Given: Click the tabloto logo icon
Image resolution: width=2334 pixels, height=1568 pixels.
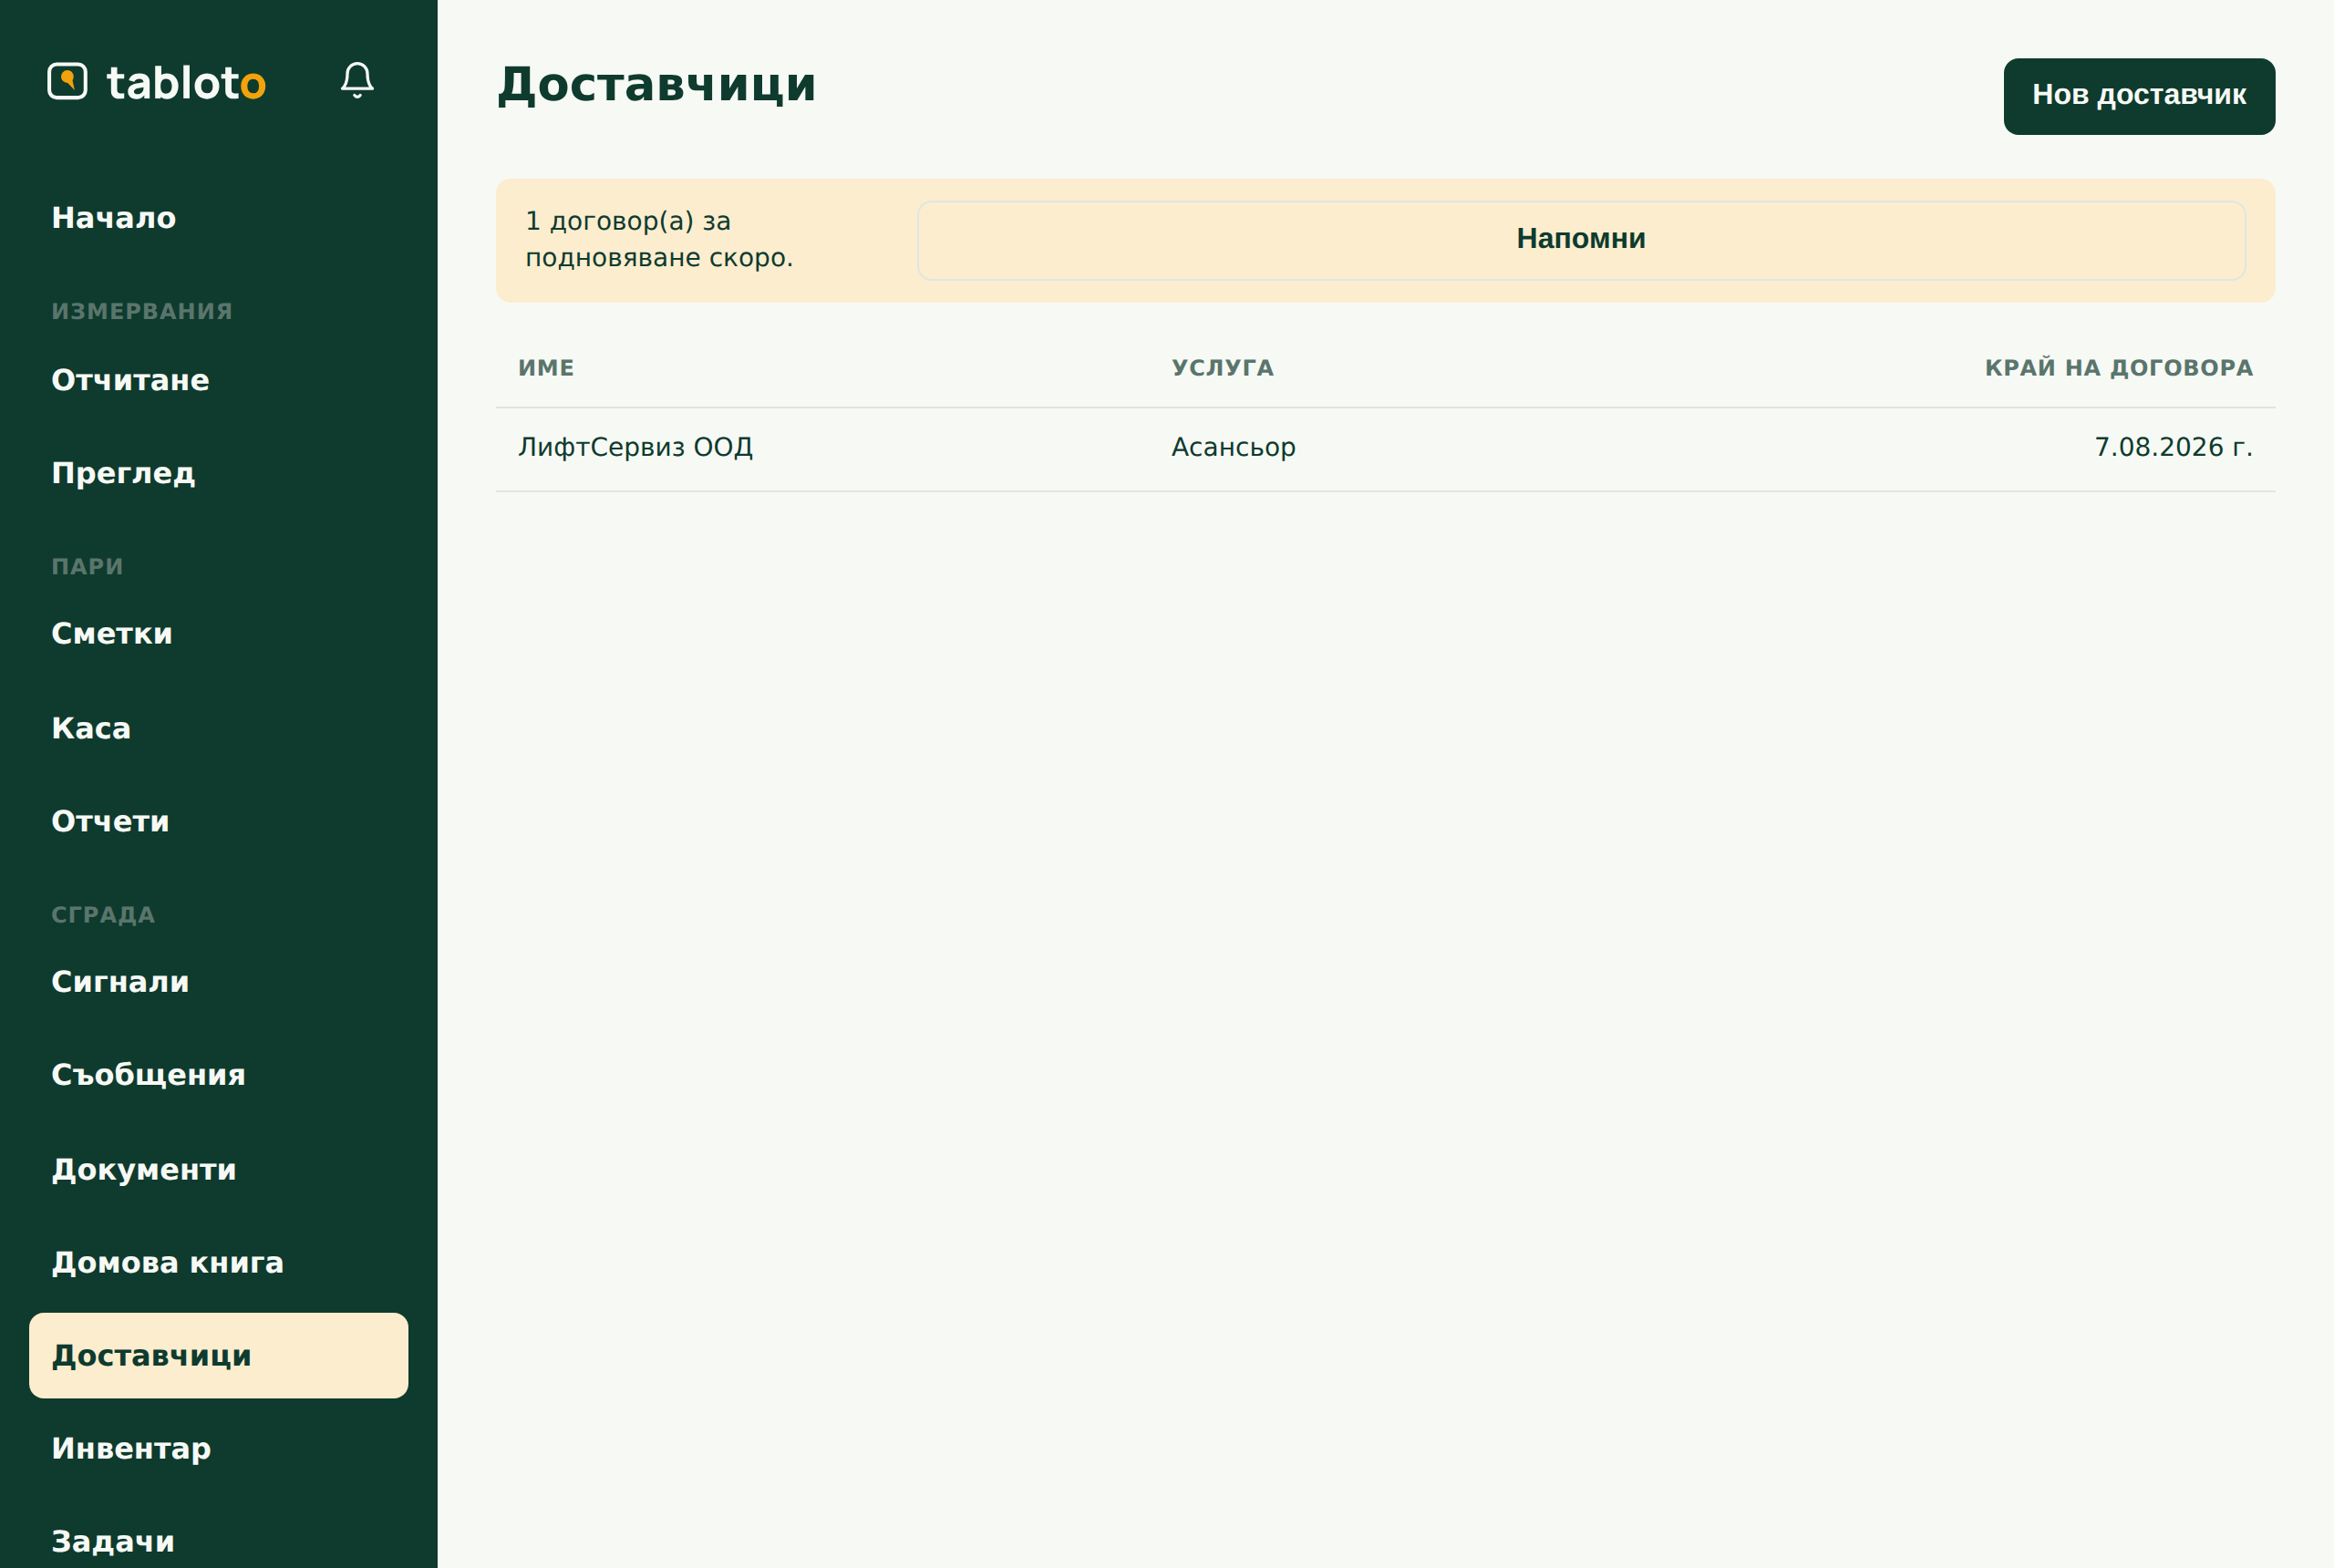Looking at the screenshot, I should [x=67, y=81].
